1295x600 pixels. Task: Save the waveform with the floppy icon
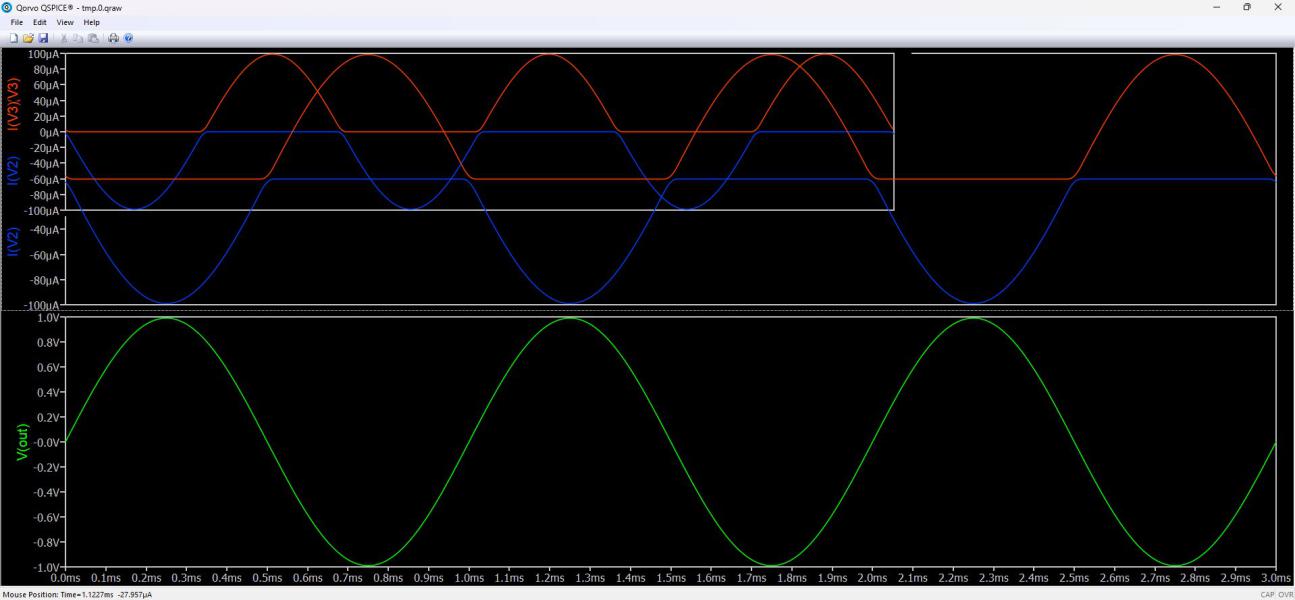43,38
